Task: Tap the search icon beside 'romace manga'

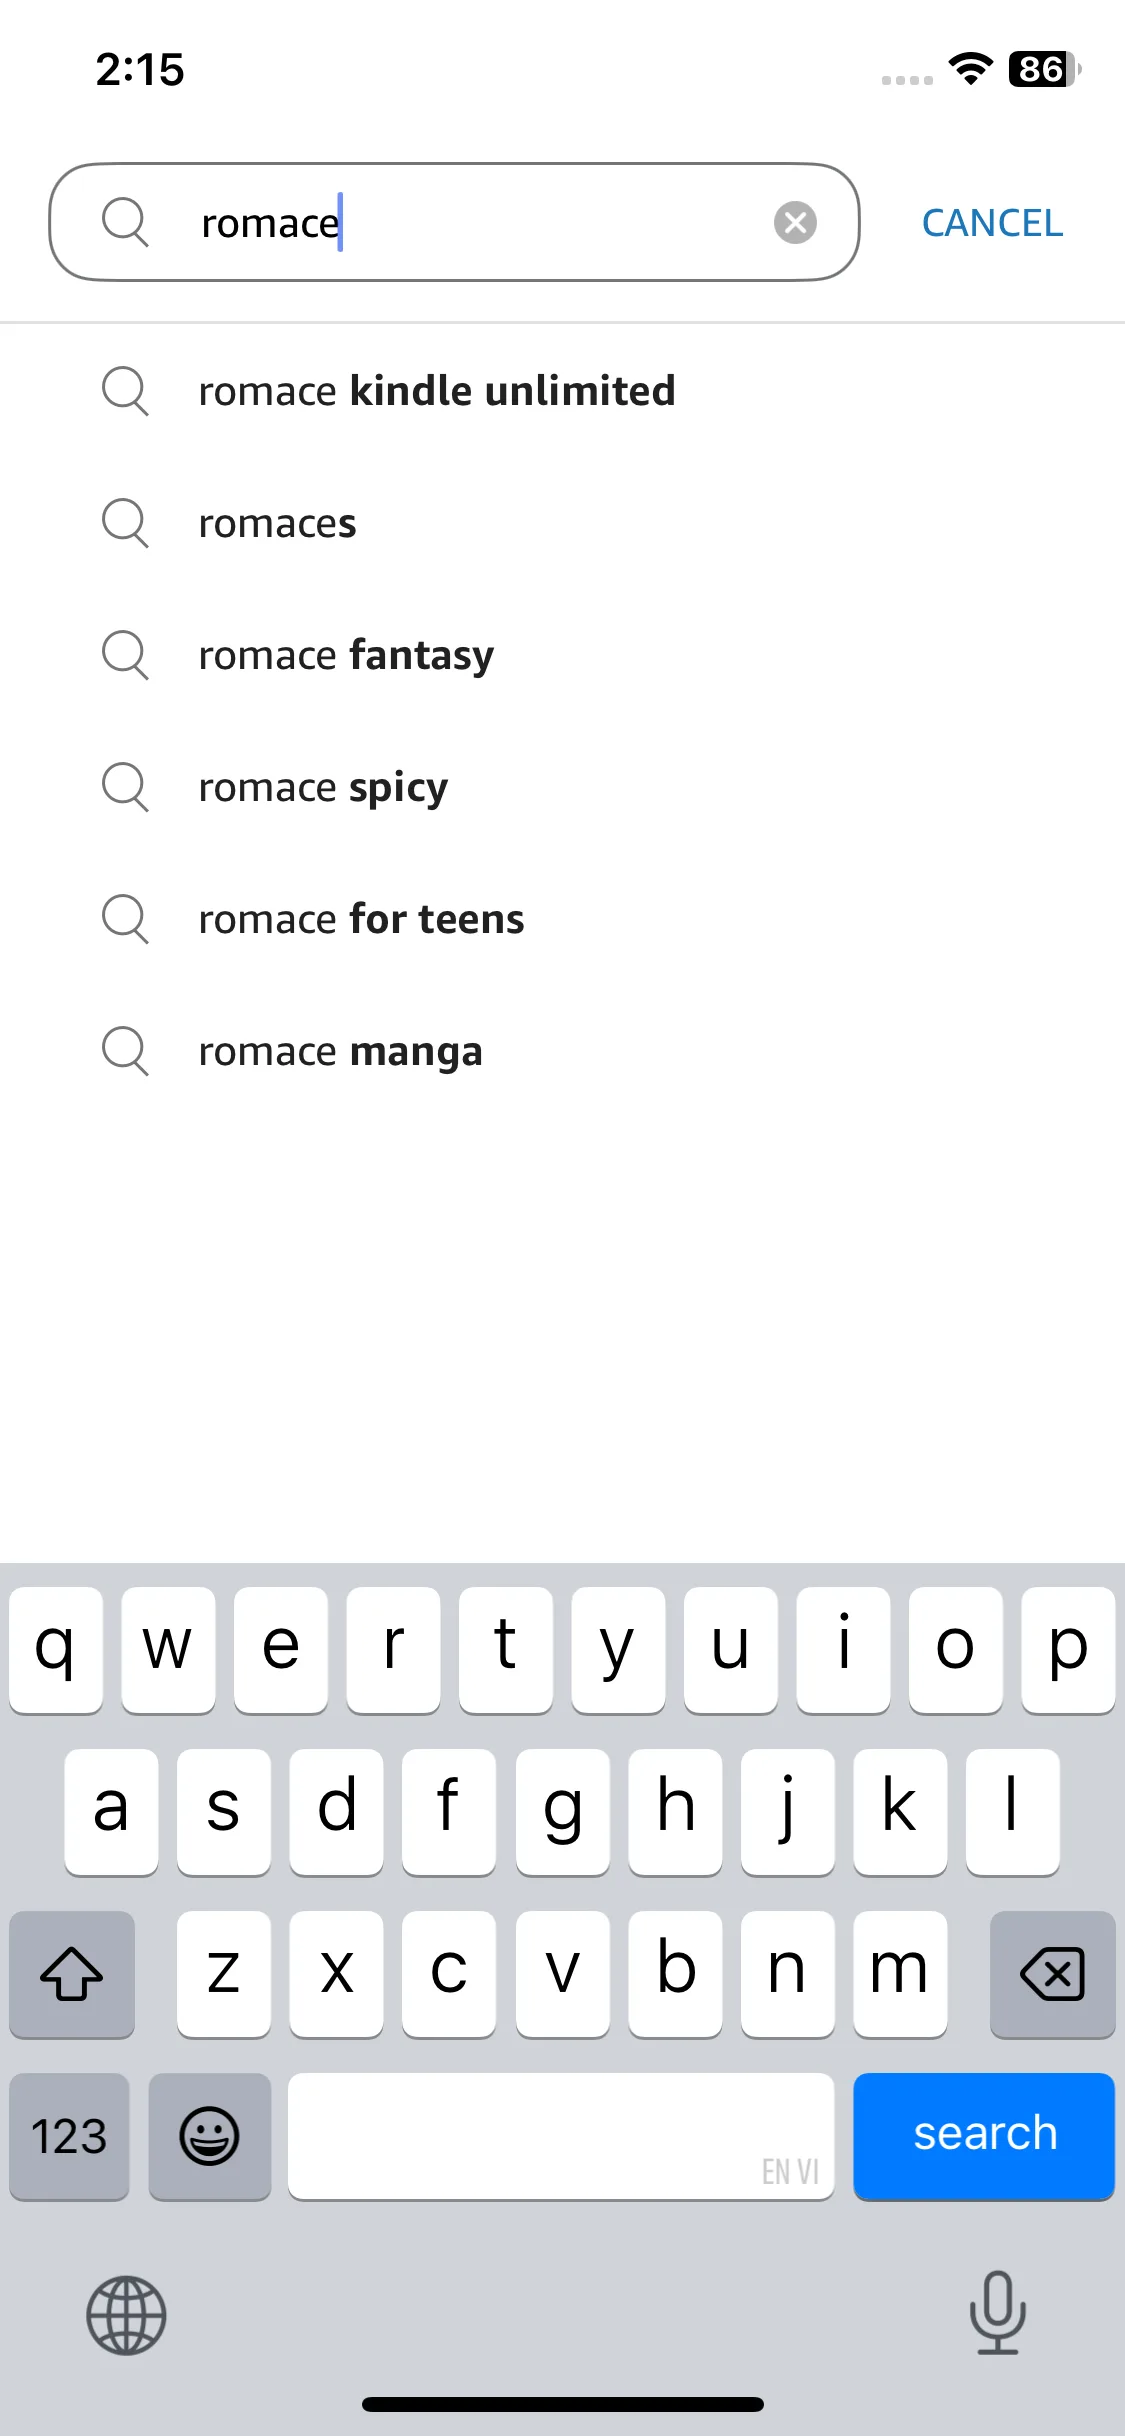Action: (125, 1051)
